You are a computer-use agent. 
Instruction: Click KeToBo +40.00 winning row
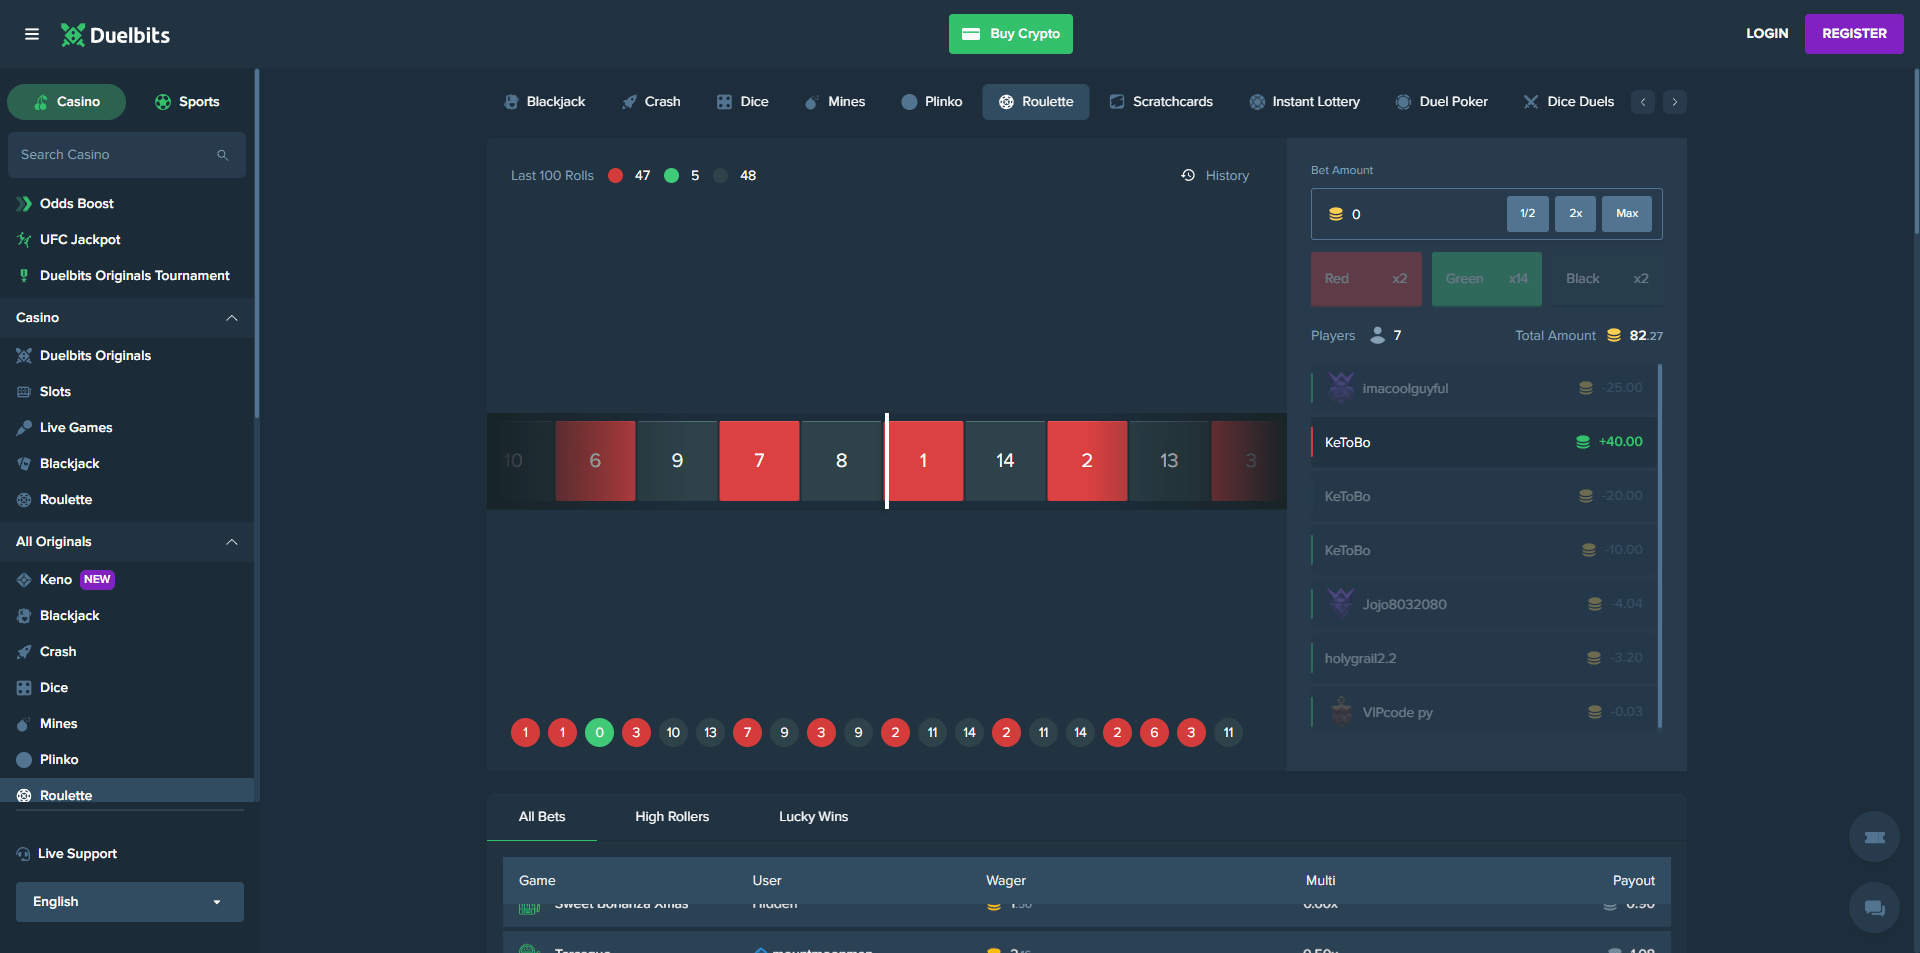pyautogui.click(x=1484, y=442)
